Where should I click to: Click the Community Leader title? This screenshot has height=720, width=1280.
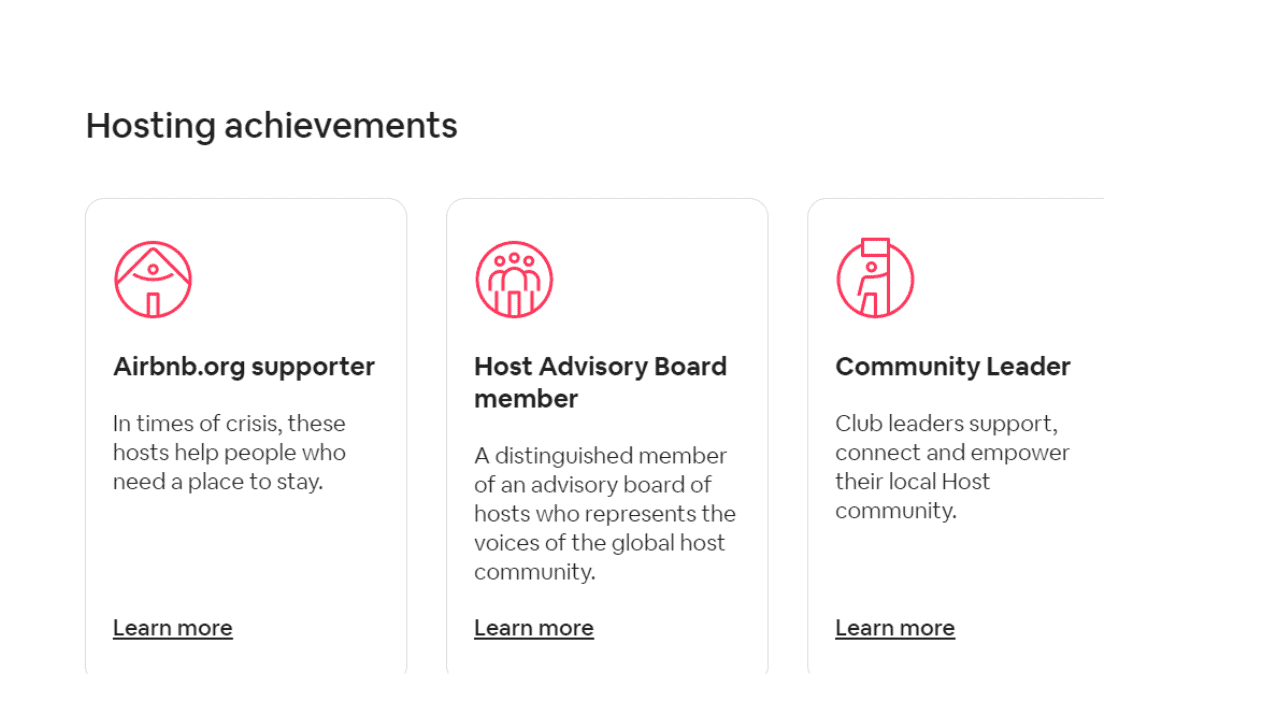pos(952,366)
